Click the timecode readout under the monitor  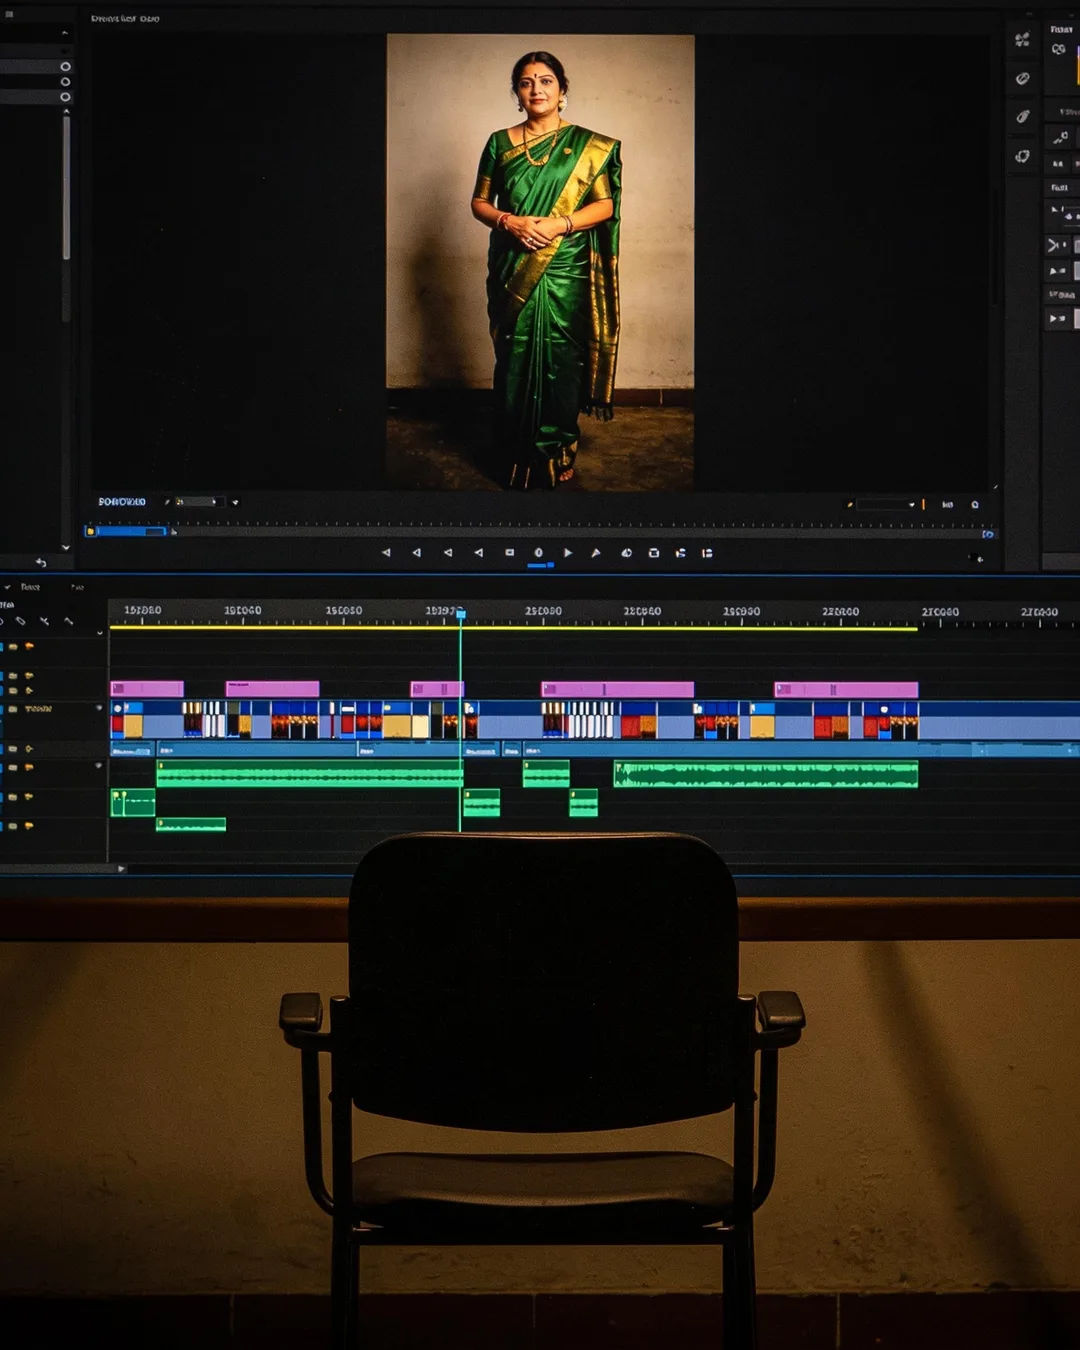pos(122,502)
